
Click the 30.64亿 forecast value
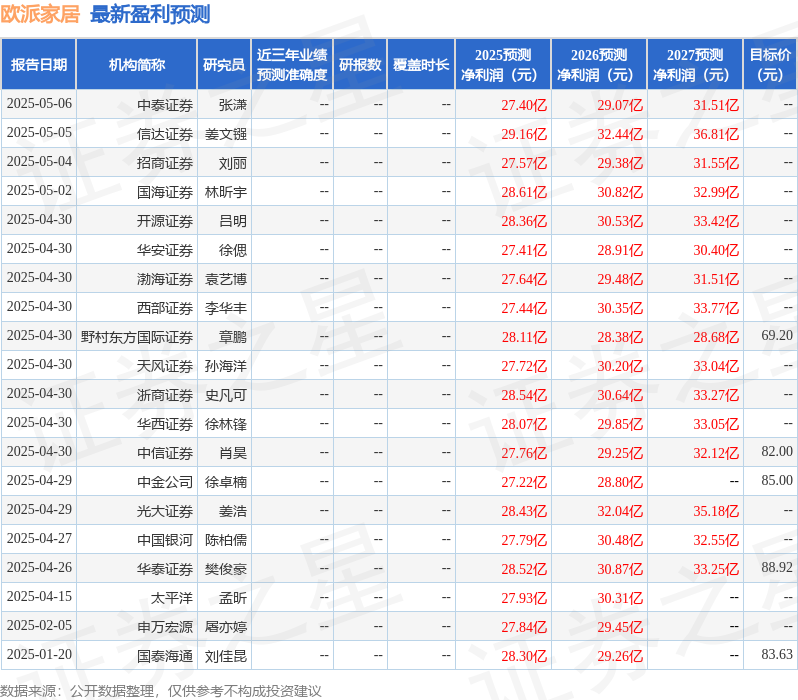click(620, 396)
